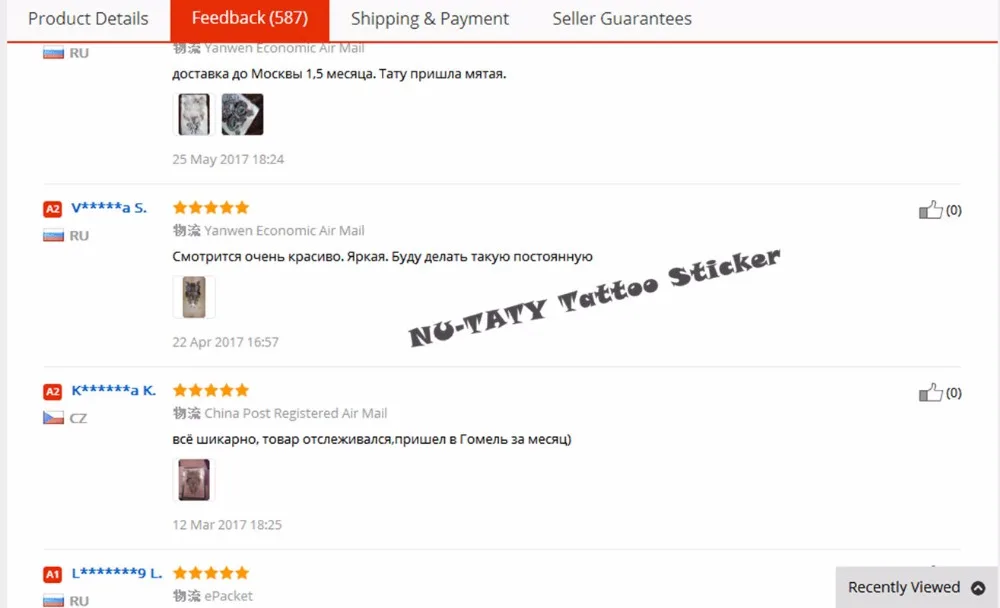The height and width of the screenshot is (608, 1000).
Task: Open photo in 12 Mar 2017 review
Action: click(194, 479)
